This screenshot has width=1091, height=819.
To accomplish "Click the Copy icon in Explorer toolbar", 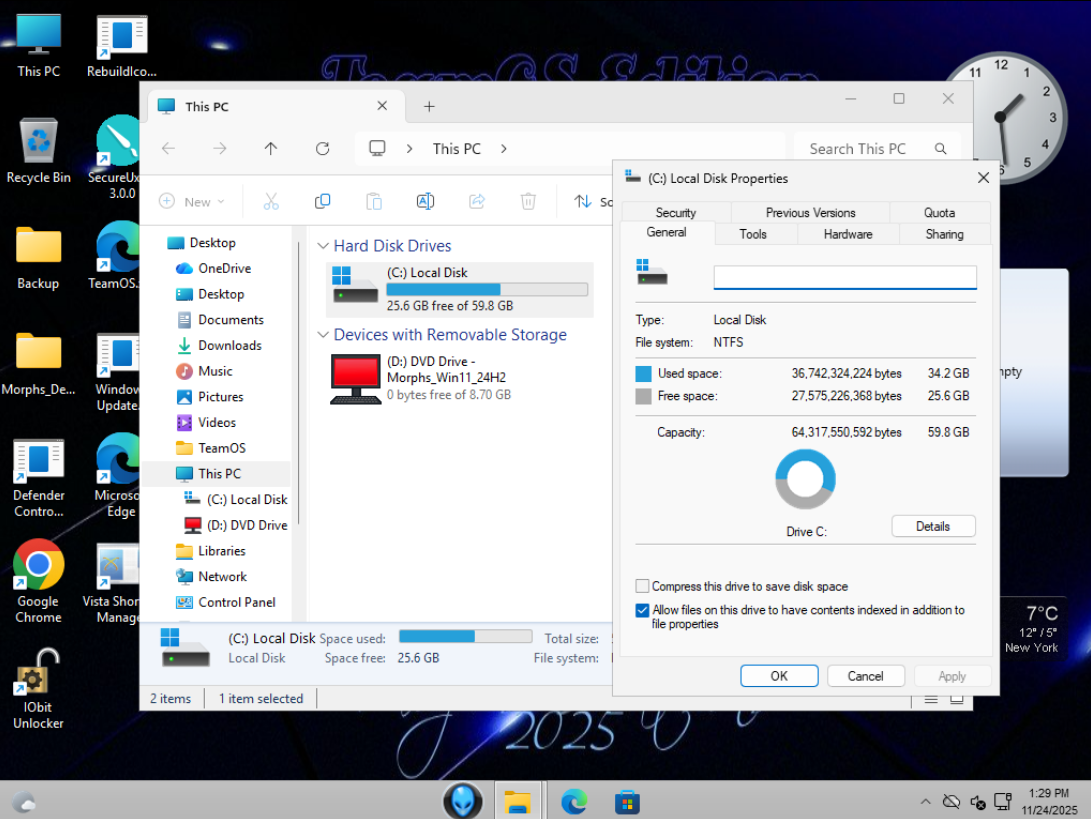I will pyautogui.click(x=322, y=201).
